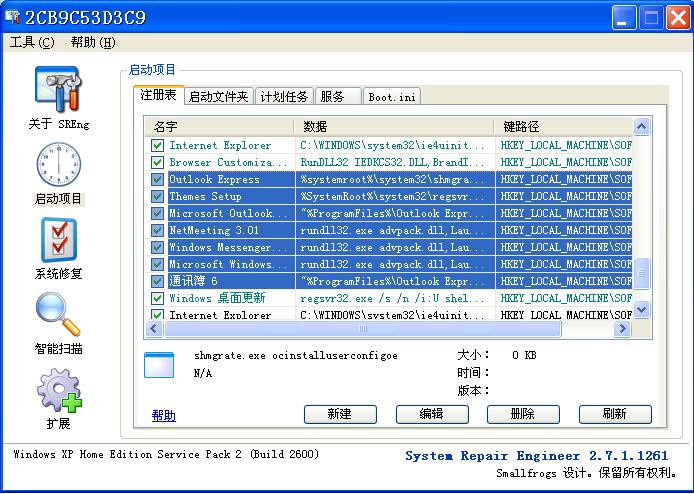Switch to the 服务 tab
Viewport: 694px width, 494px height.
338,96
